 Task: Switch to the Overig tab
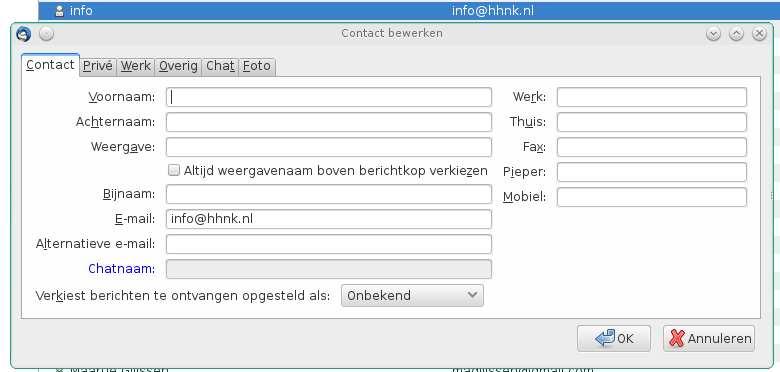coord(178,66)
